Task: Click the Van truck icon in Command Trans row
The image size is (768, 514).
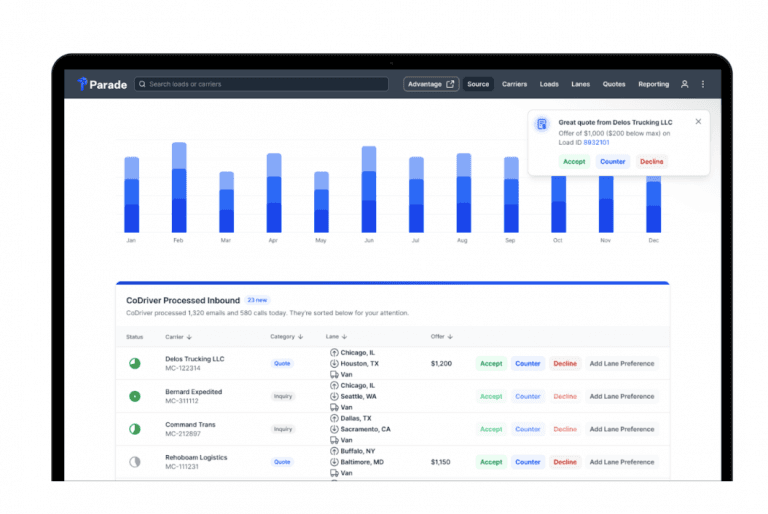Action: 334,440
